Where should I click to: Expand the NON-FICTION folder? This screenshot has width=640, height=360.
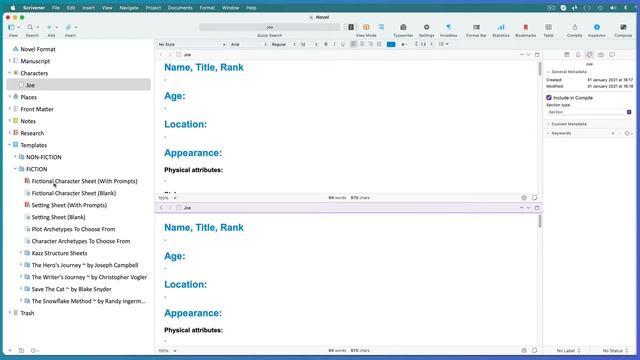pos(15,157)
